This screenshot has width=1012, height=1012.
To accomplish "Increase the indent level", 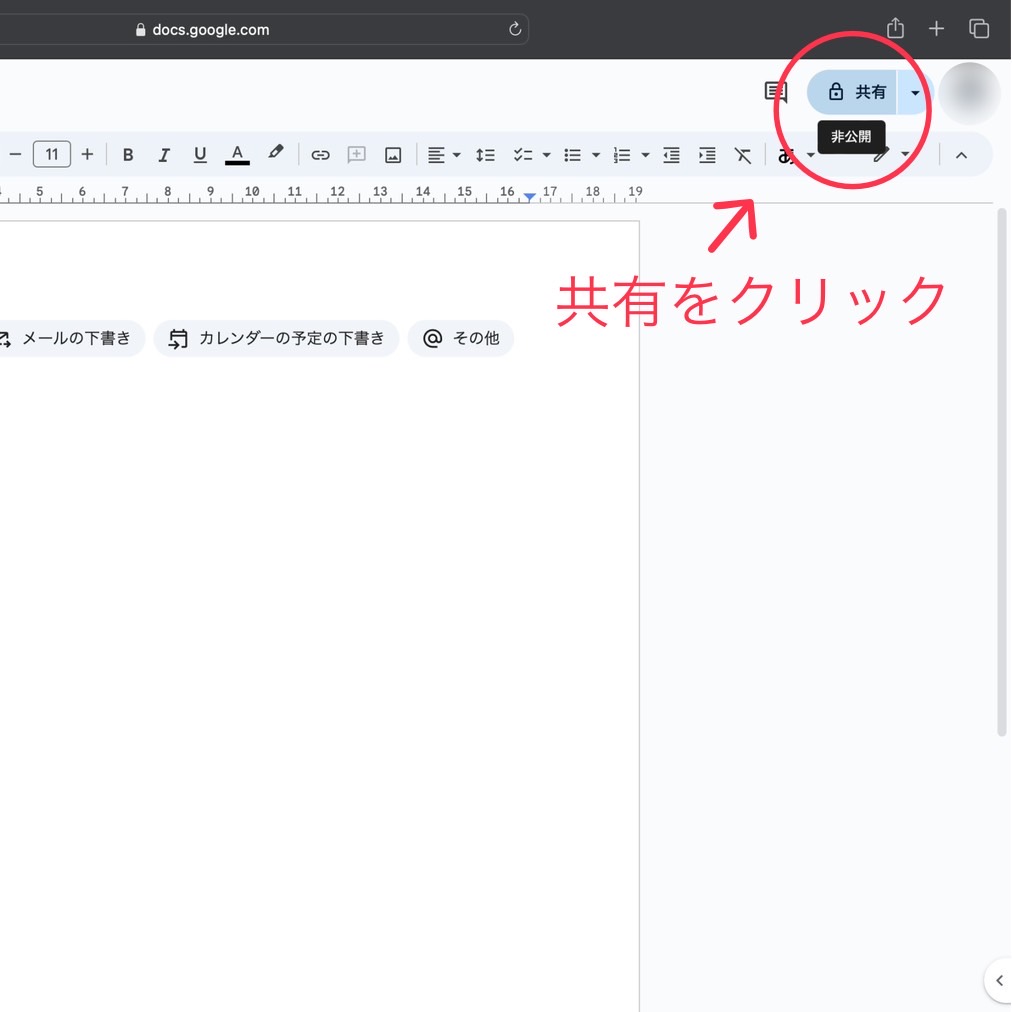I will coord(707,155).
